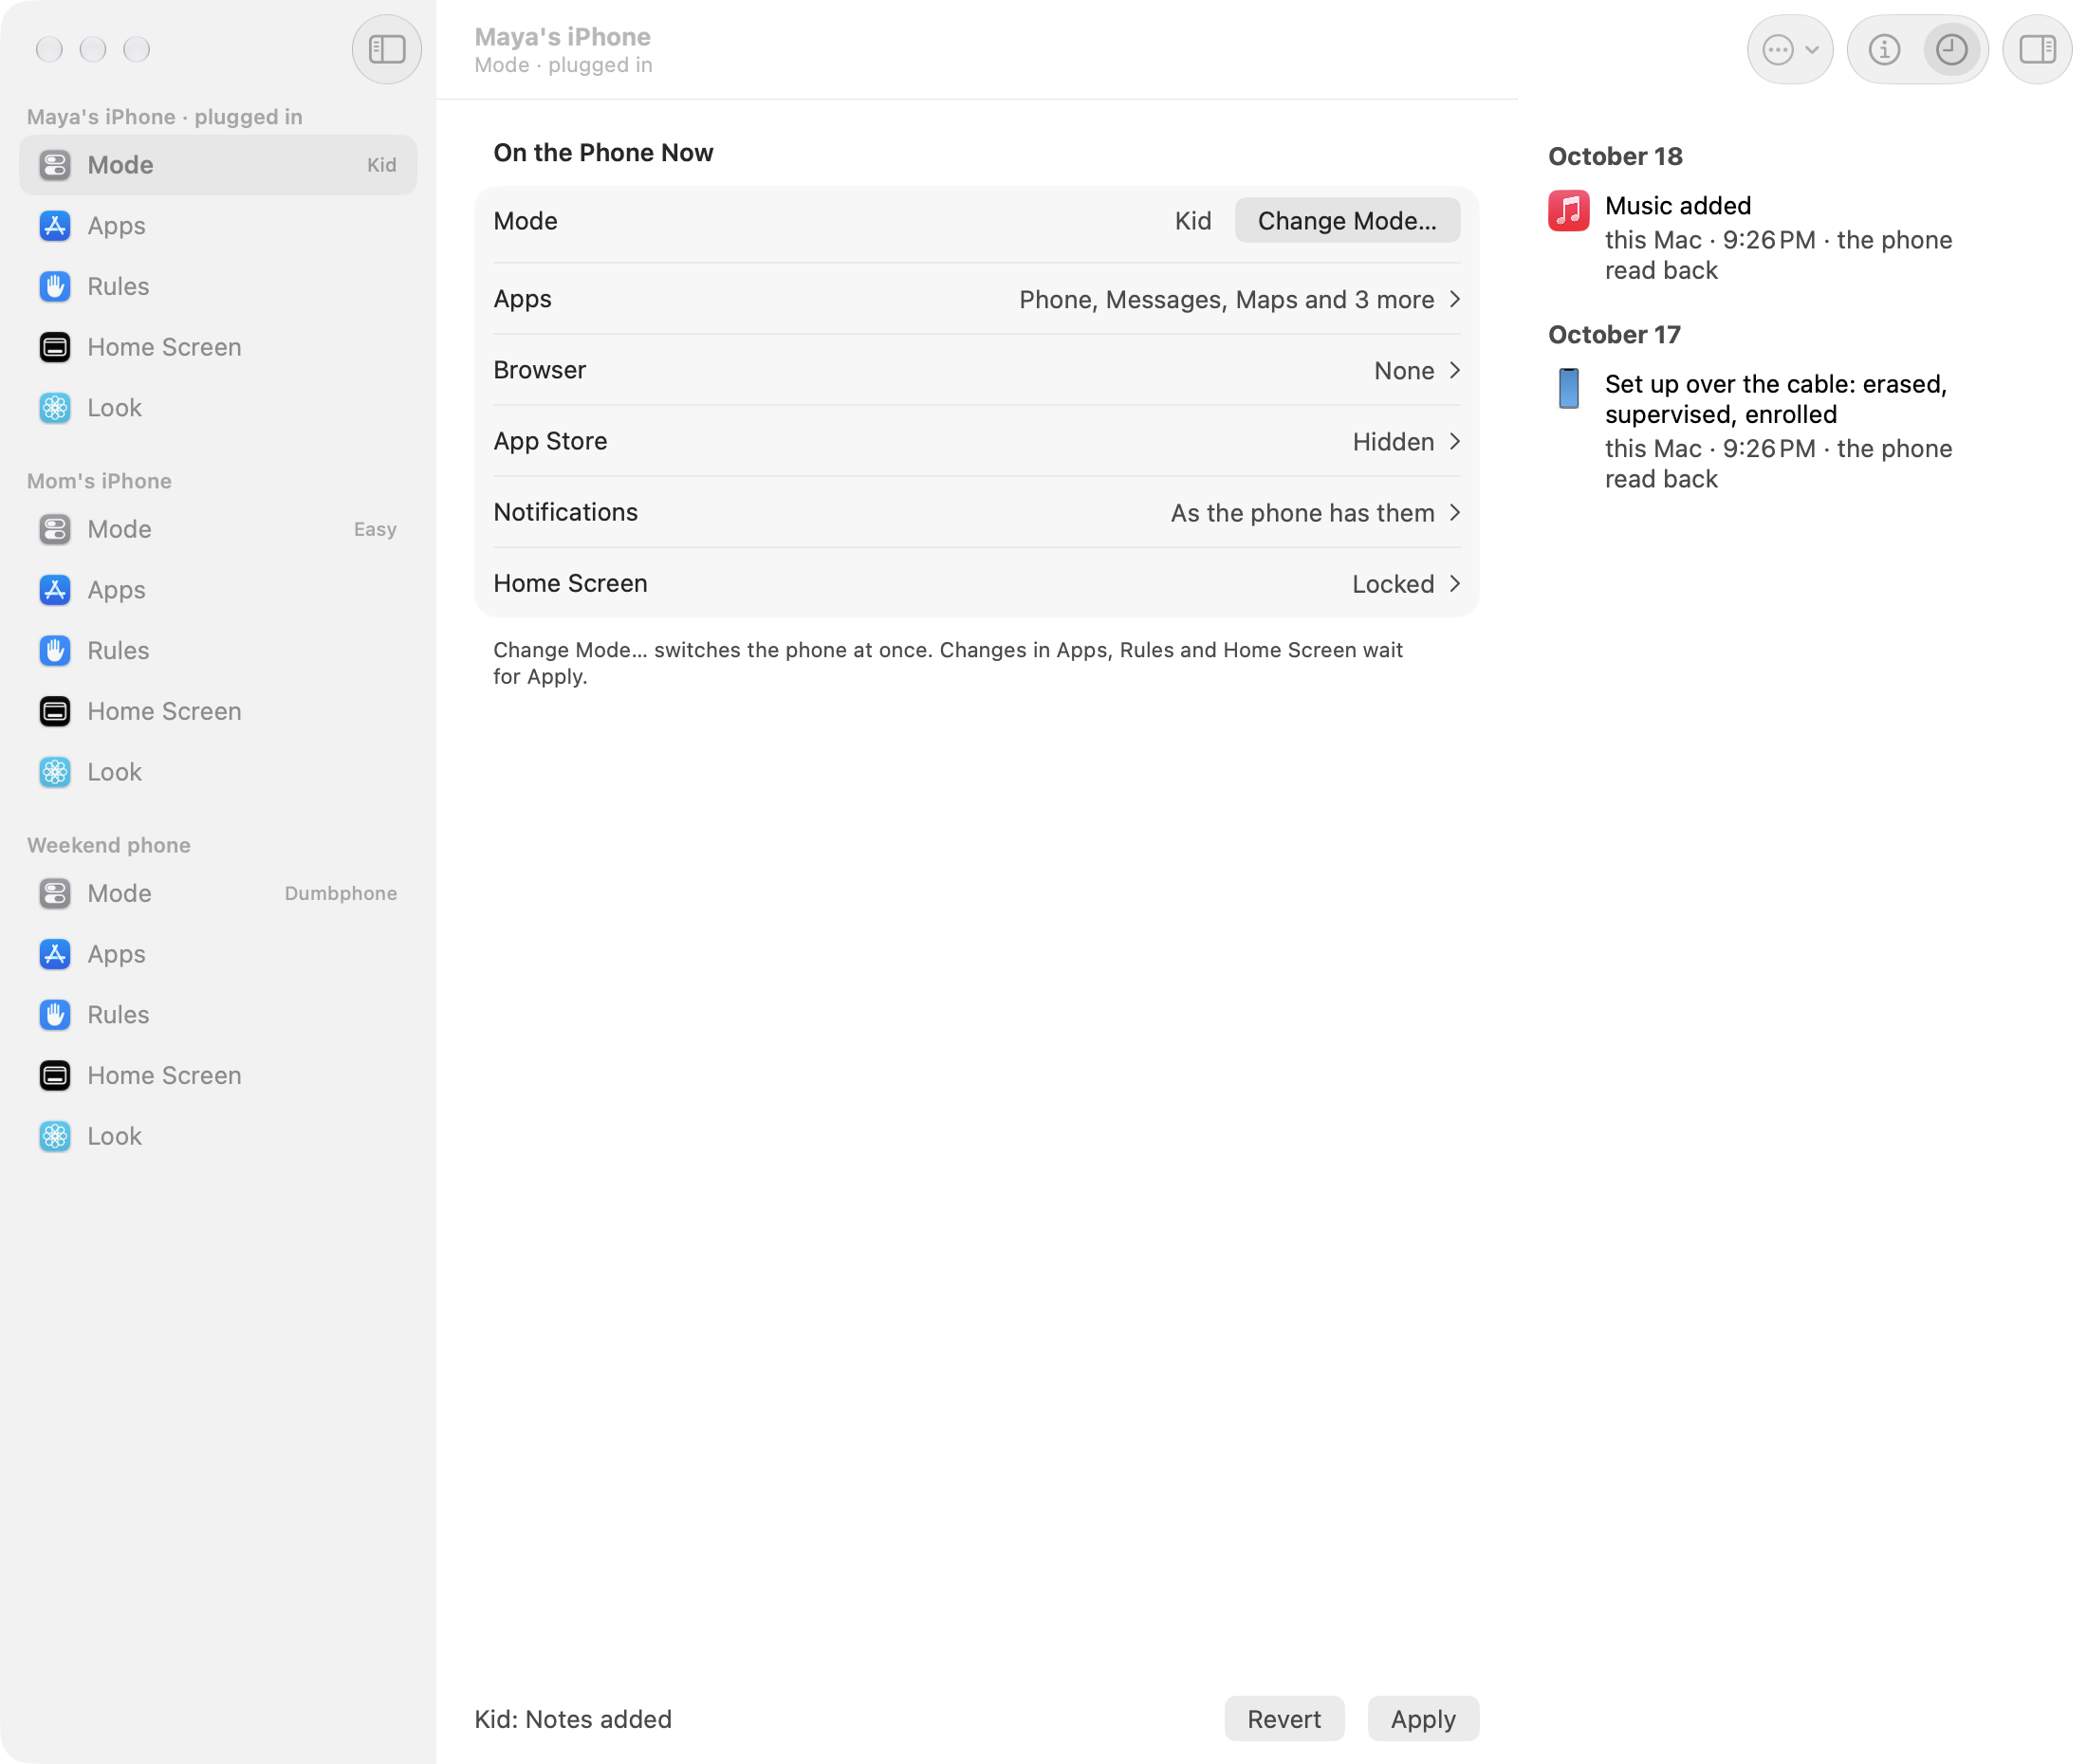
Task: Open the ellipsis more-actions menu
Action: (x=1789, y=49)
